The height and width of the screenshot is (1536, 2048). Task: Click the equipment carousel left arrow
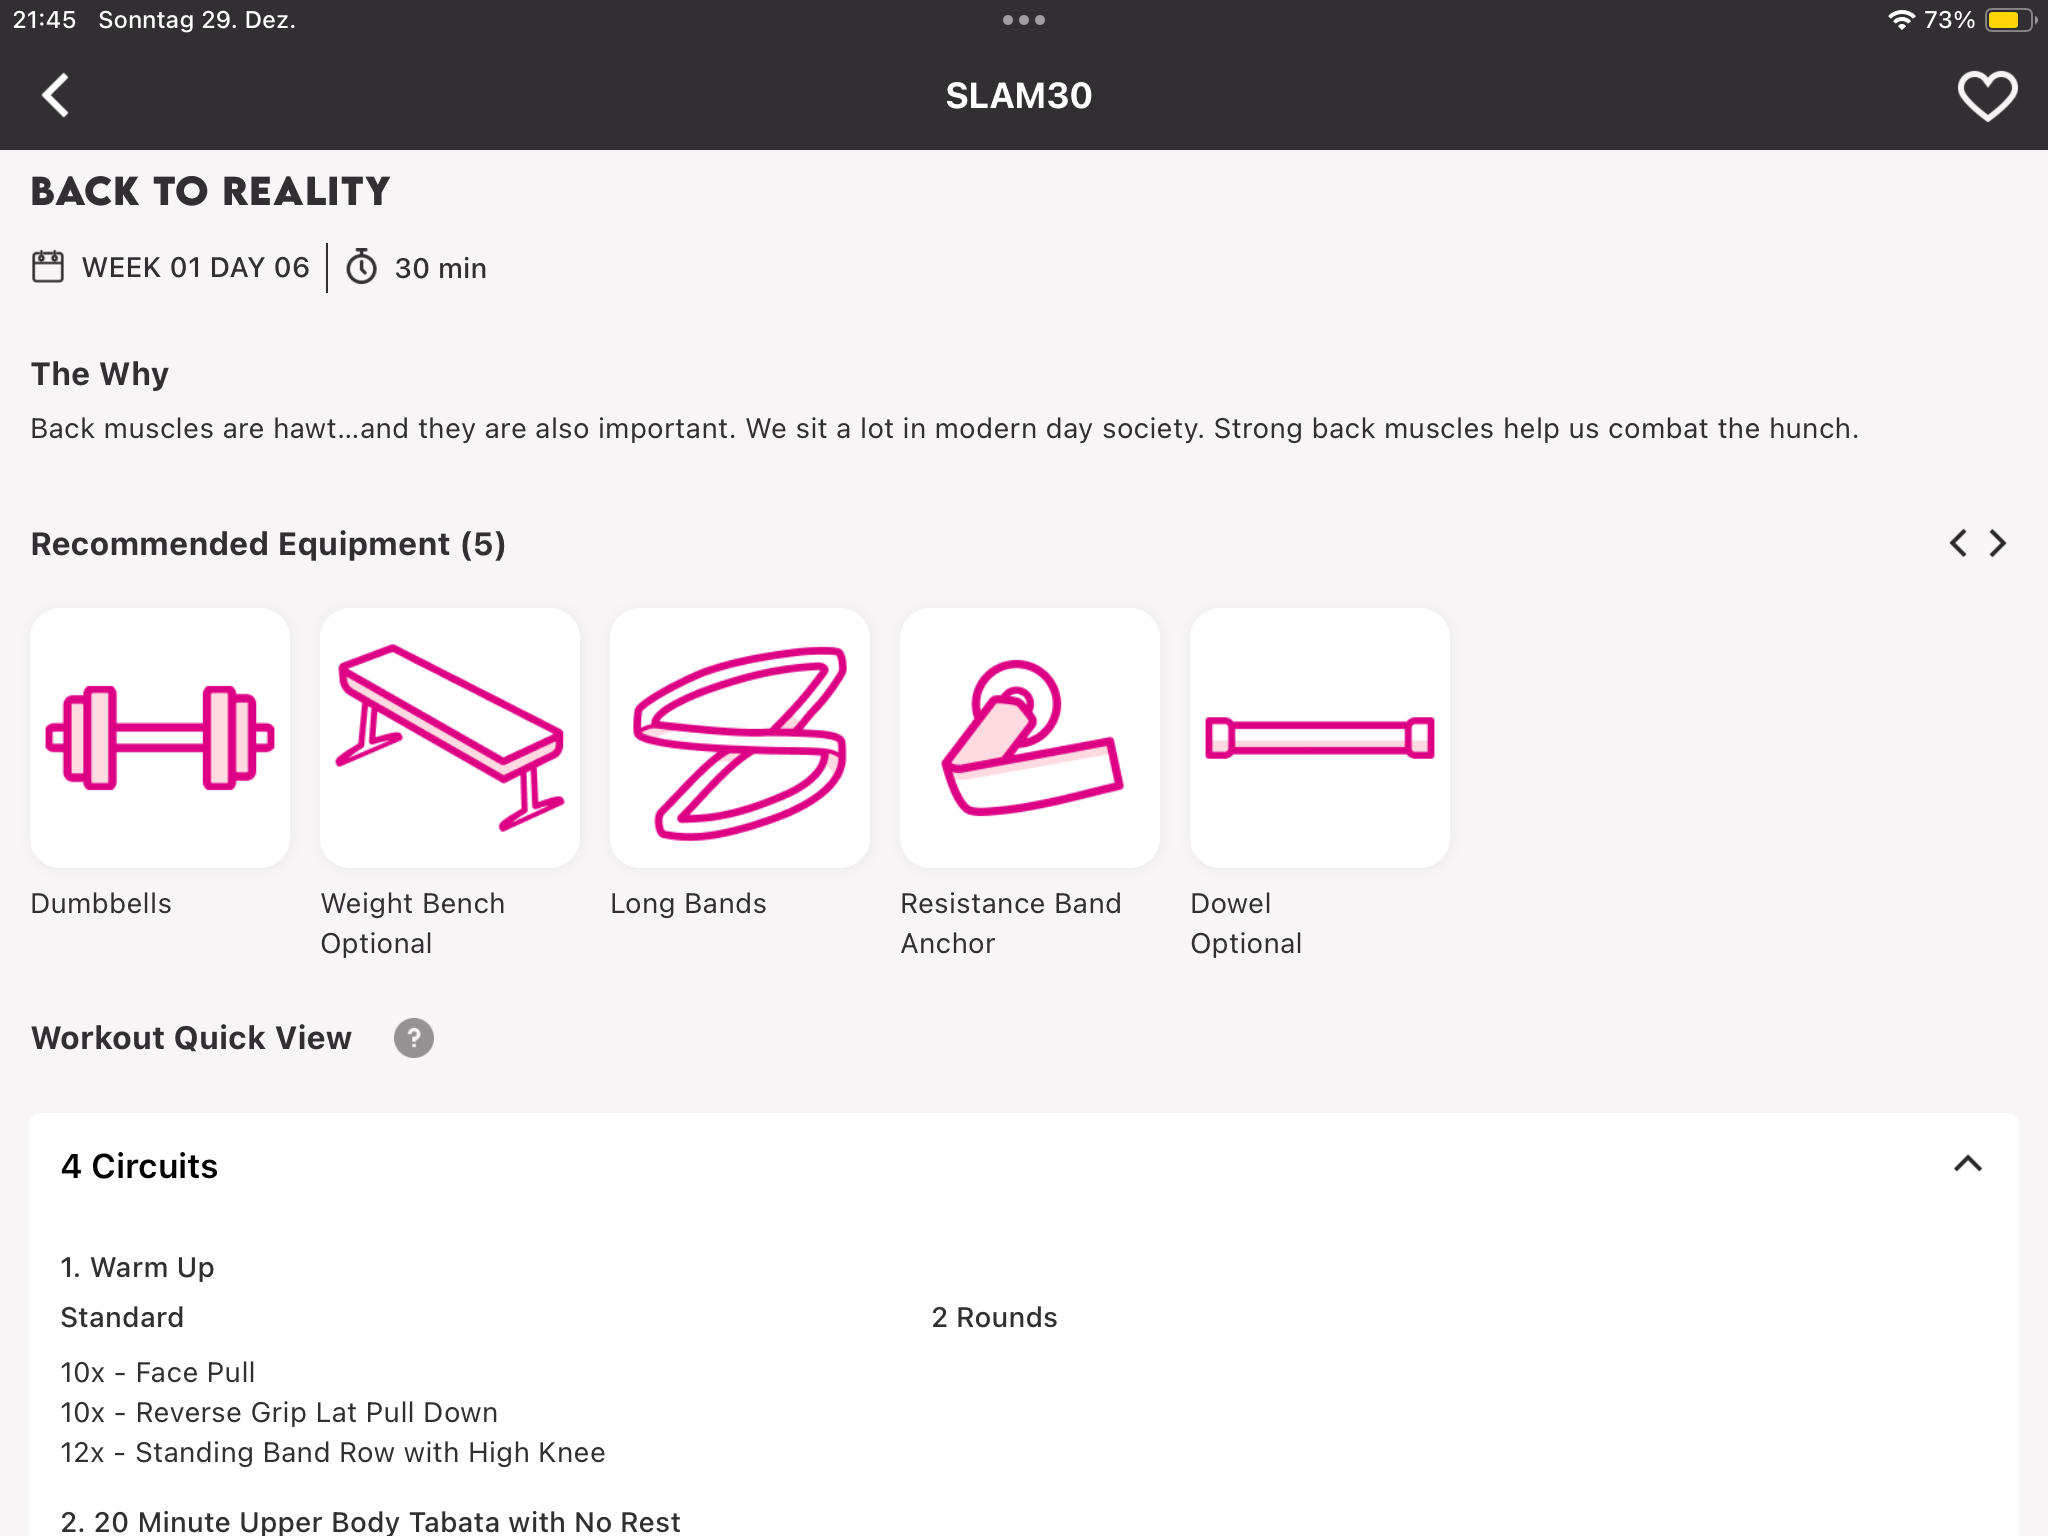[1958, 543]
